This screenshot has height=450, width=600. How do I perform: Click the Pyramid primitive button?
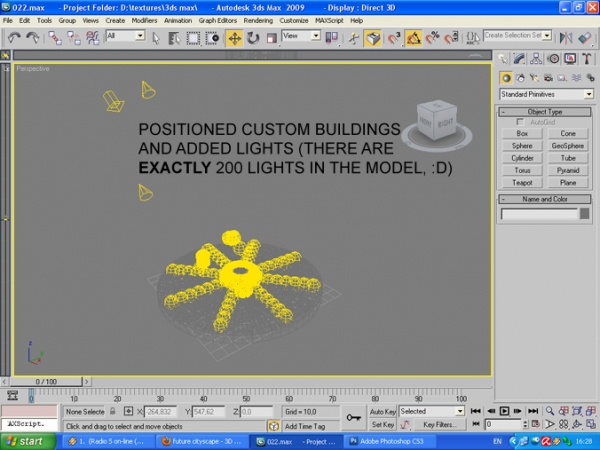coord(568,170)
